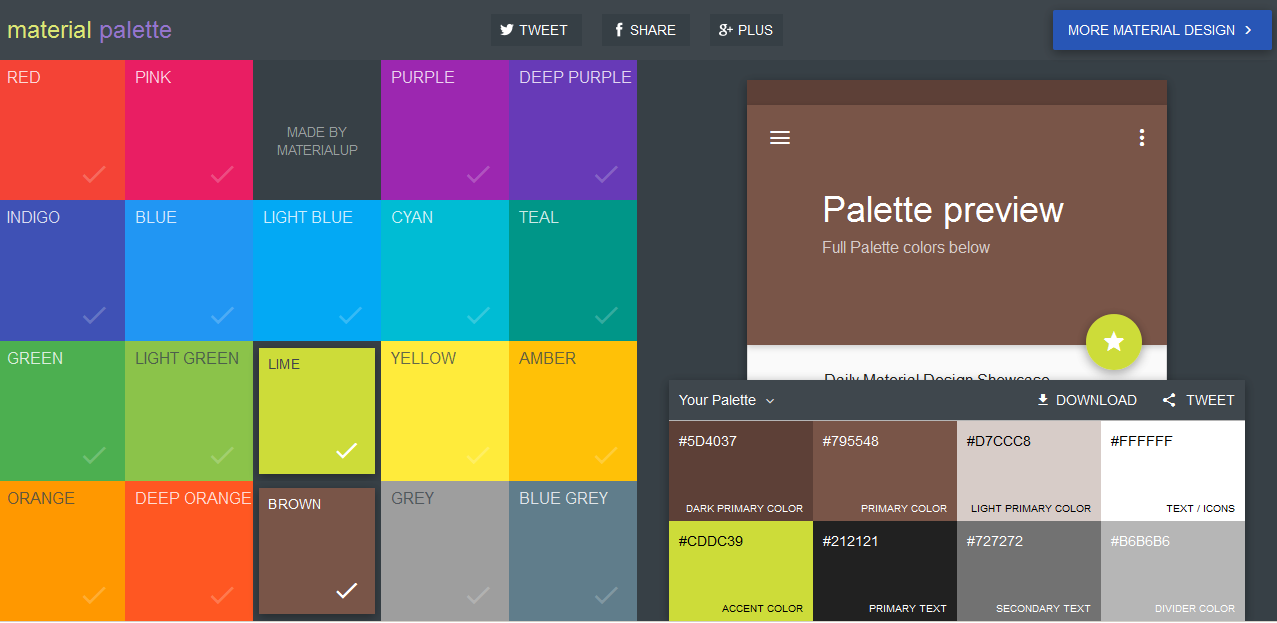Click the Twitter bird icon in the TWEET button
The height and width of the screenshot is (623, 1277).
point(505,30)
